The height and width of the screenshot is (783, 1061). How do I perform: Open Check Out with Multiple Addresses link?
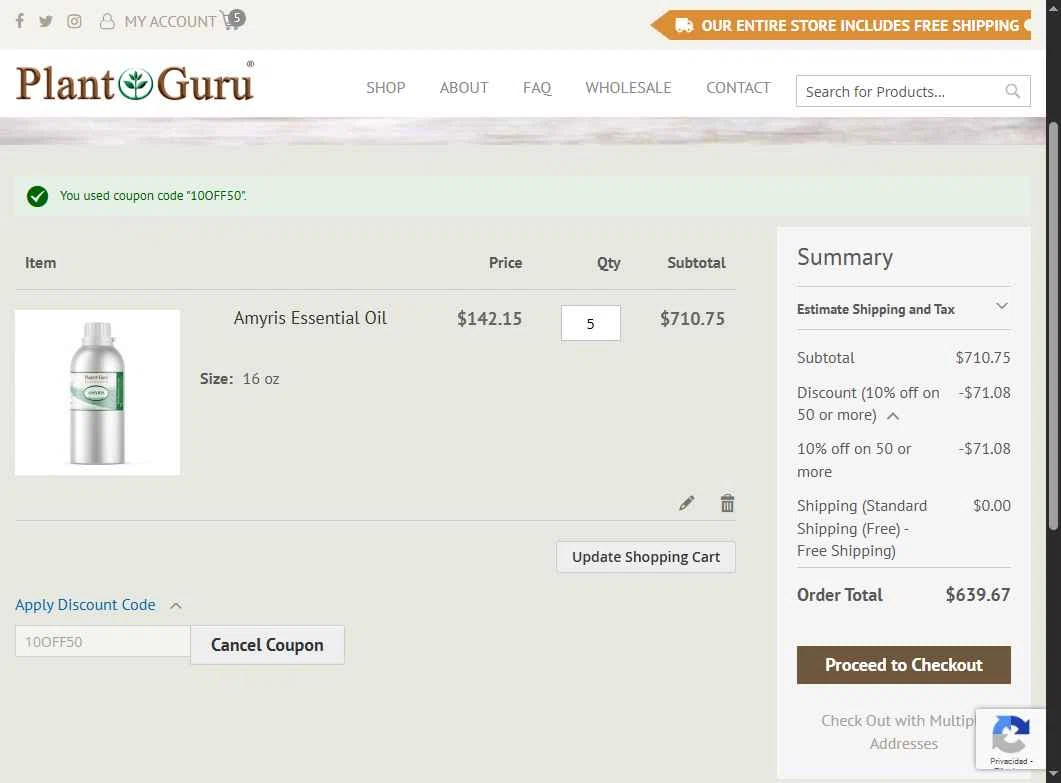click(x=903, y=732)
